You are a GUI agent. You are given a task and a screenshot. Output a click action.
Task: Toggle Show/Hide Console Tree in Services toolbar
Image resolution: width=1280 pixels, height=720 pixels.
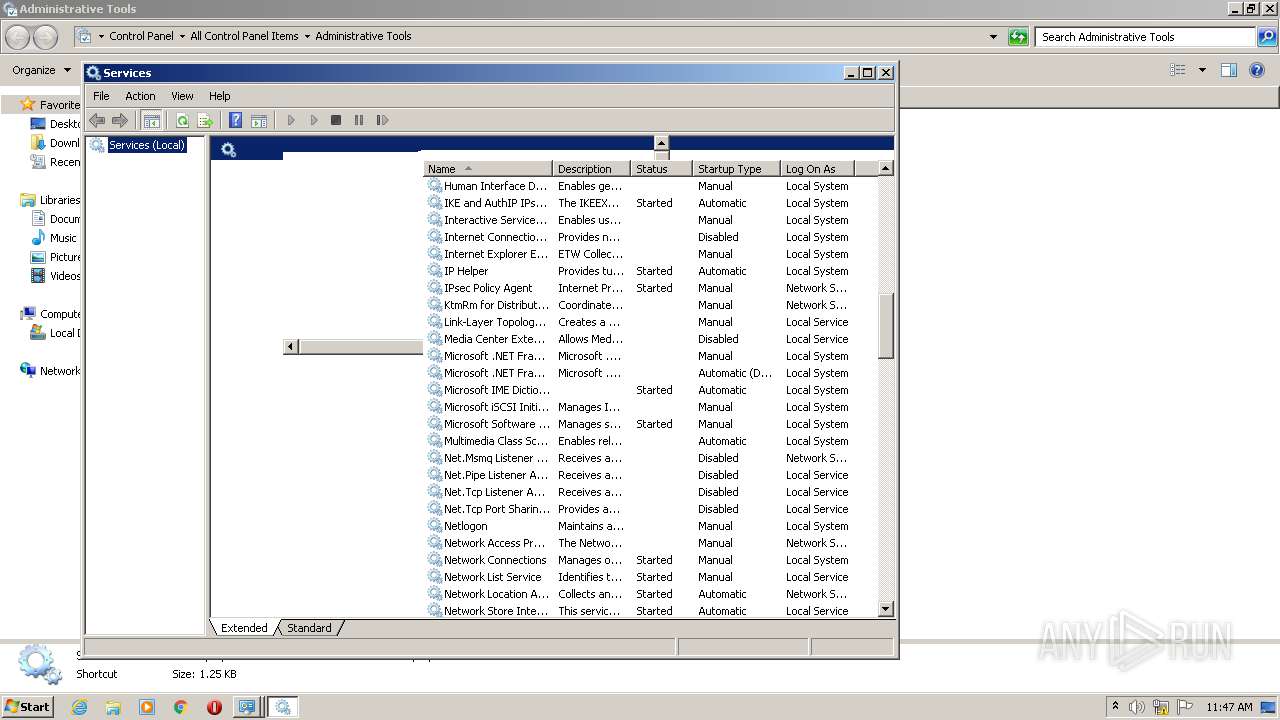coord(151,120)
